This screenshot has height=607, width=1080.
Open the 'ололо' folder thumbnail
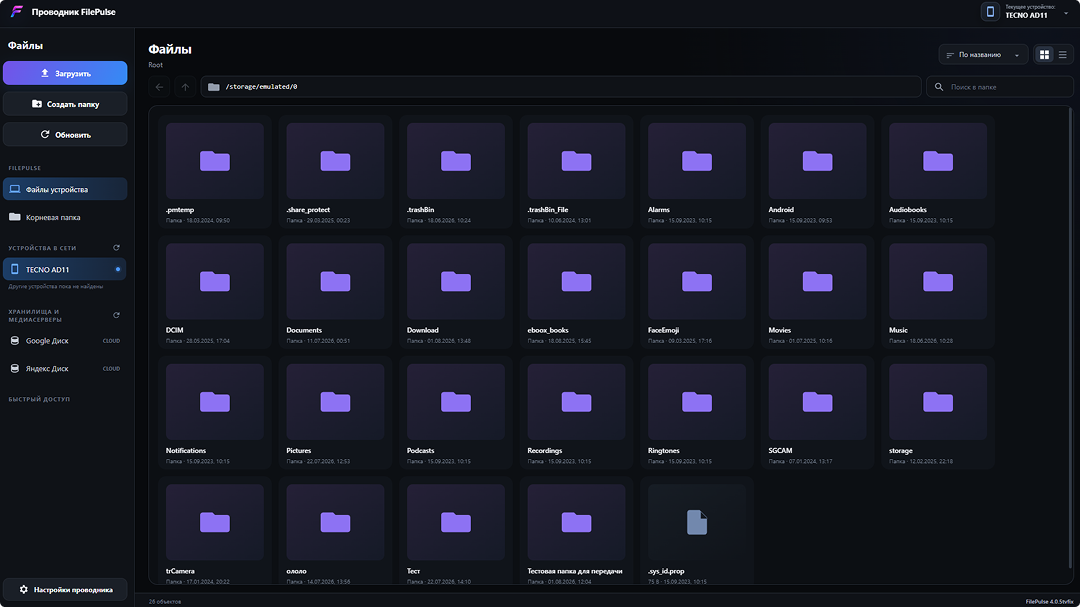[335, 522]
